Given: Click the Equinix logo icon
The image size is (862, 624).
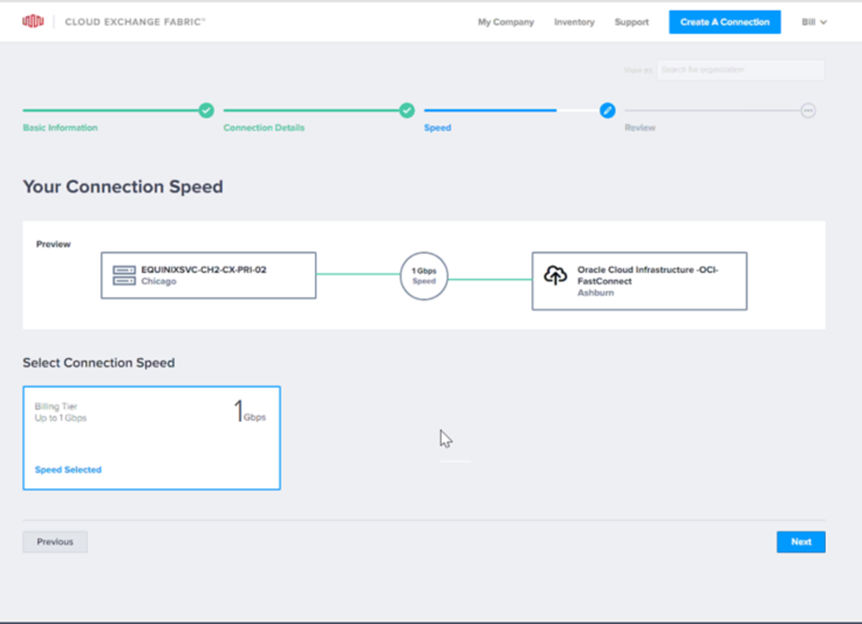Looking at the screenshot, I should point(33,21).
